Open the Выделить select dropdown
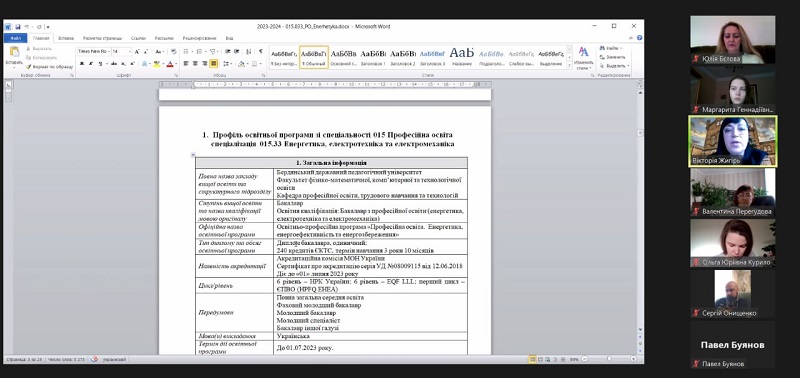Viewport: 800px width, 378px height. pyautogui.click(x=614, y=66)
